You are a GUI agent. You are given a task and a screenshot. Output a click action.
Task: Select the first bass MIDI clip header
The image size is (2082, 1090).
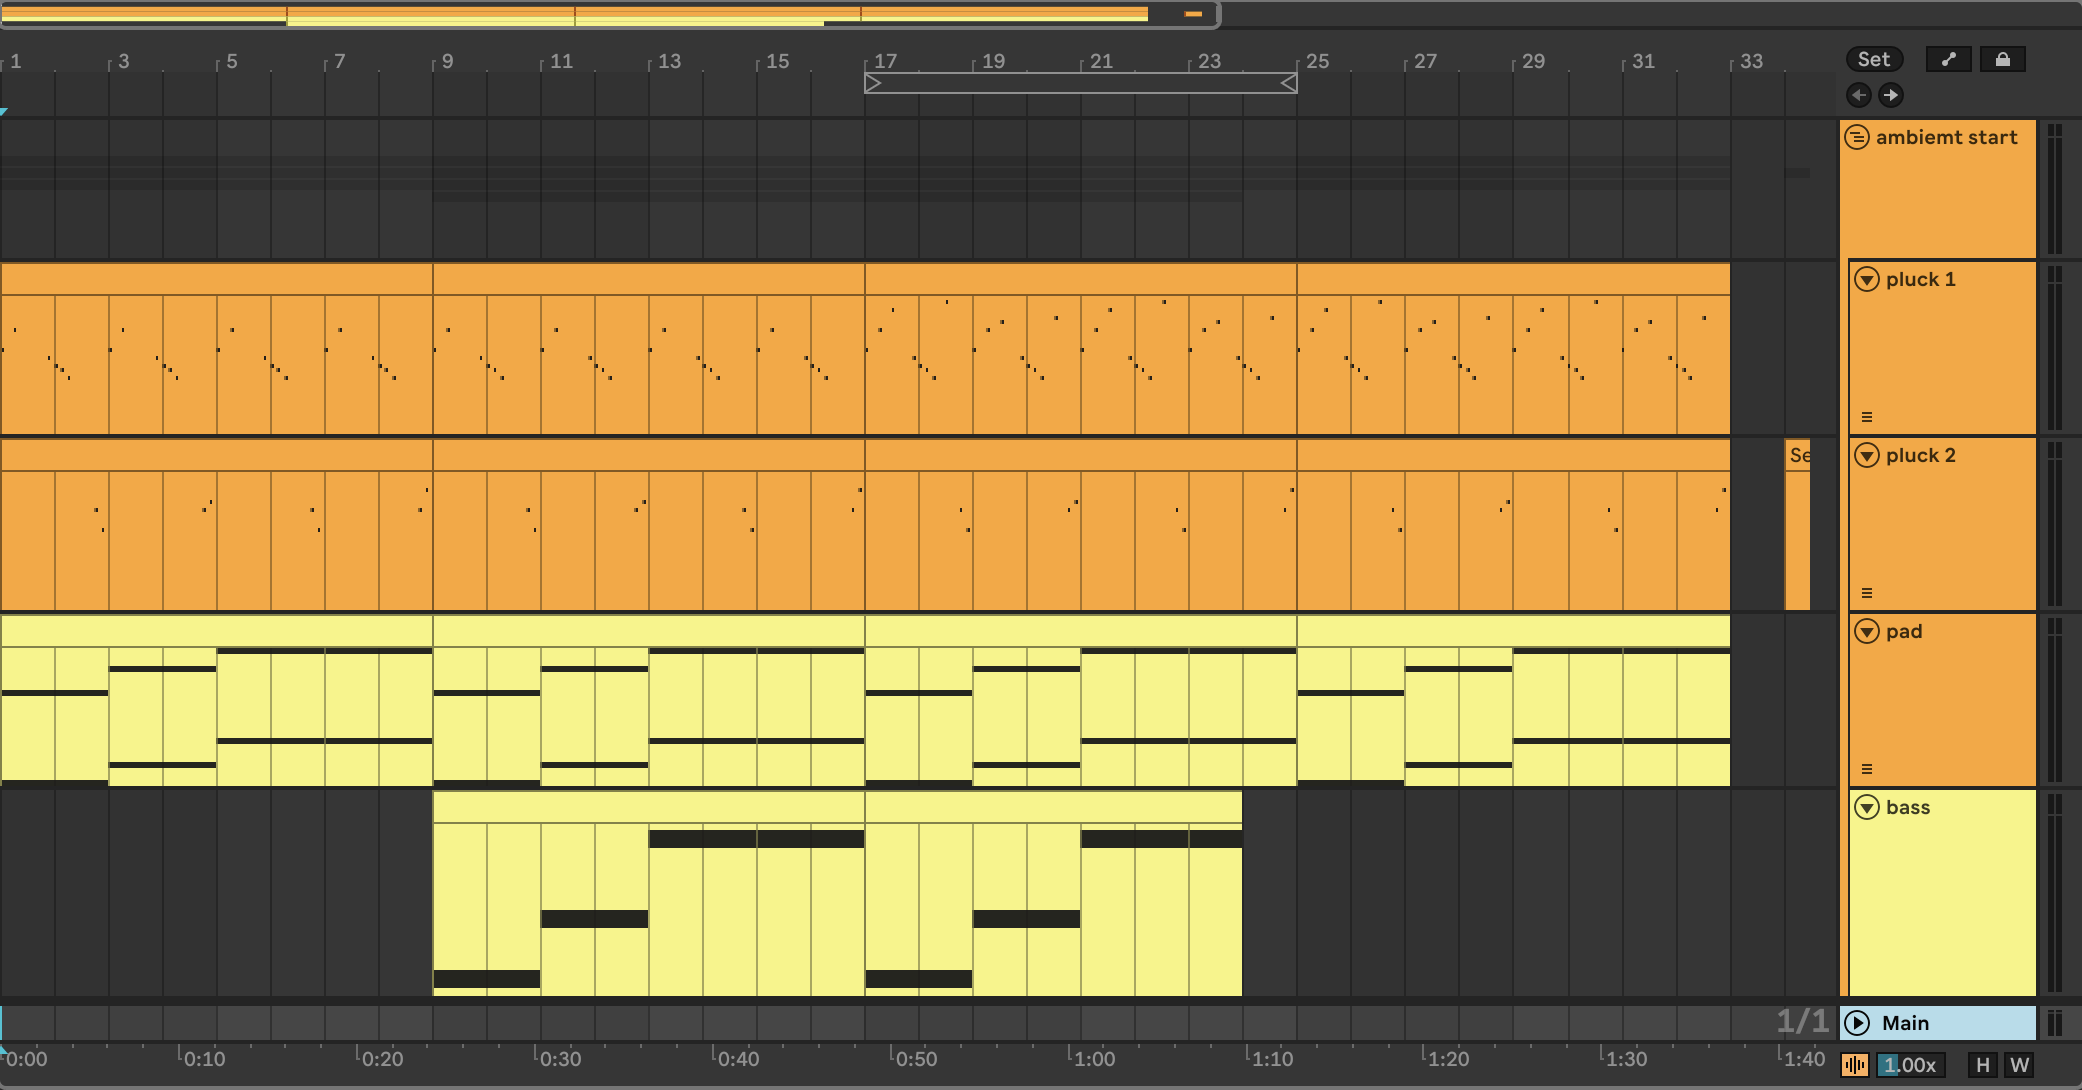(x=648, y=806)
